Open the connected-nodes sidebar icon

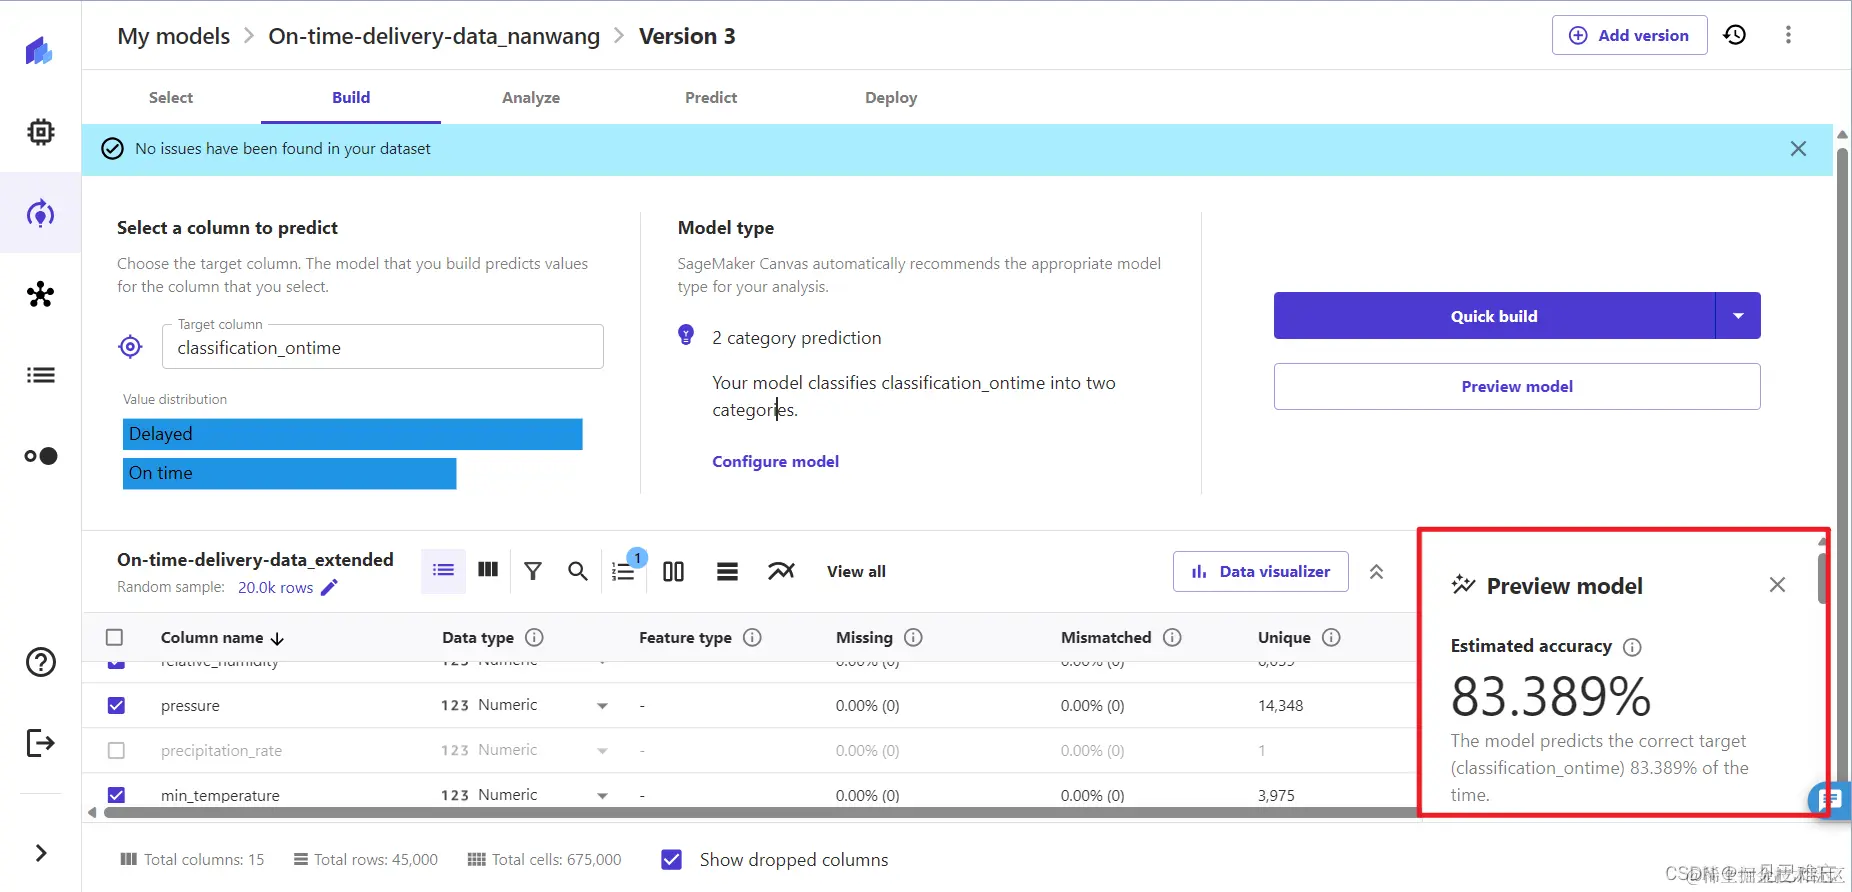pos(40,294)
